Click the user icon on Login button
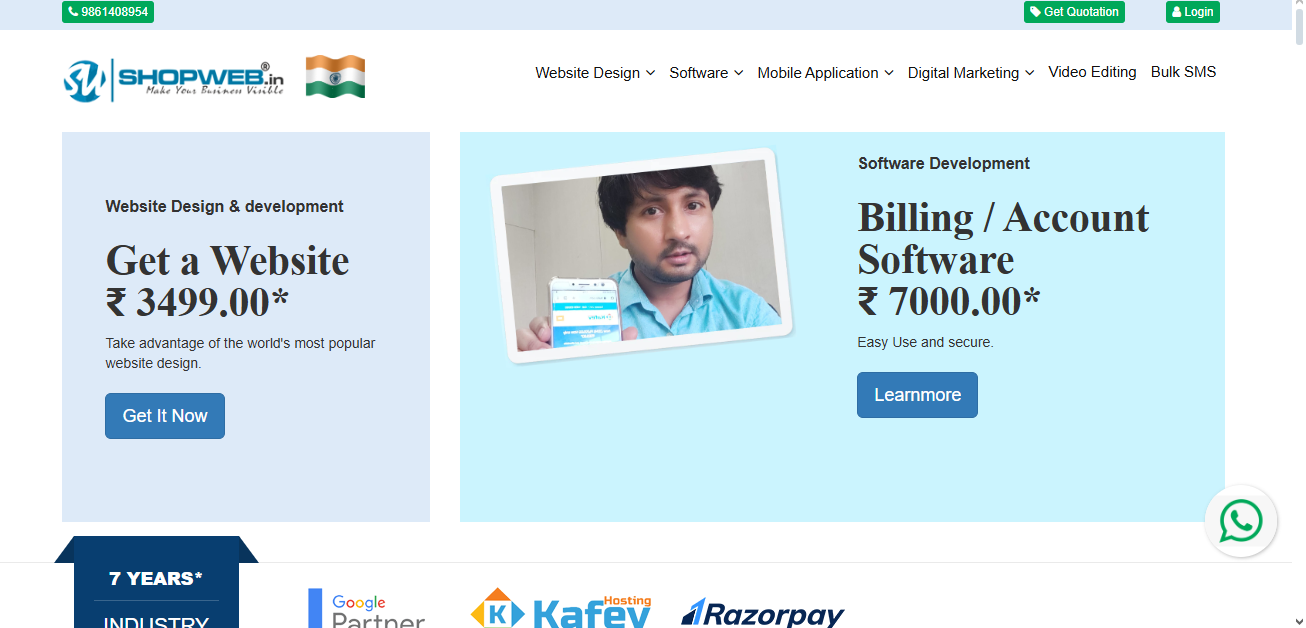Viewport: 1306px width, 628px height. [x=1177, y=12]
